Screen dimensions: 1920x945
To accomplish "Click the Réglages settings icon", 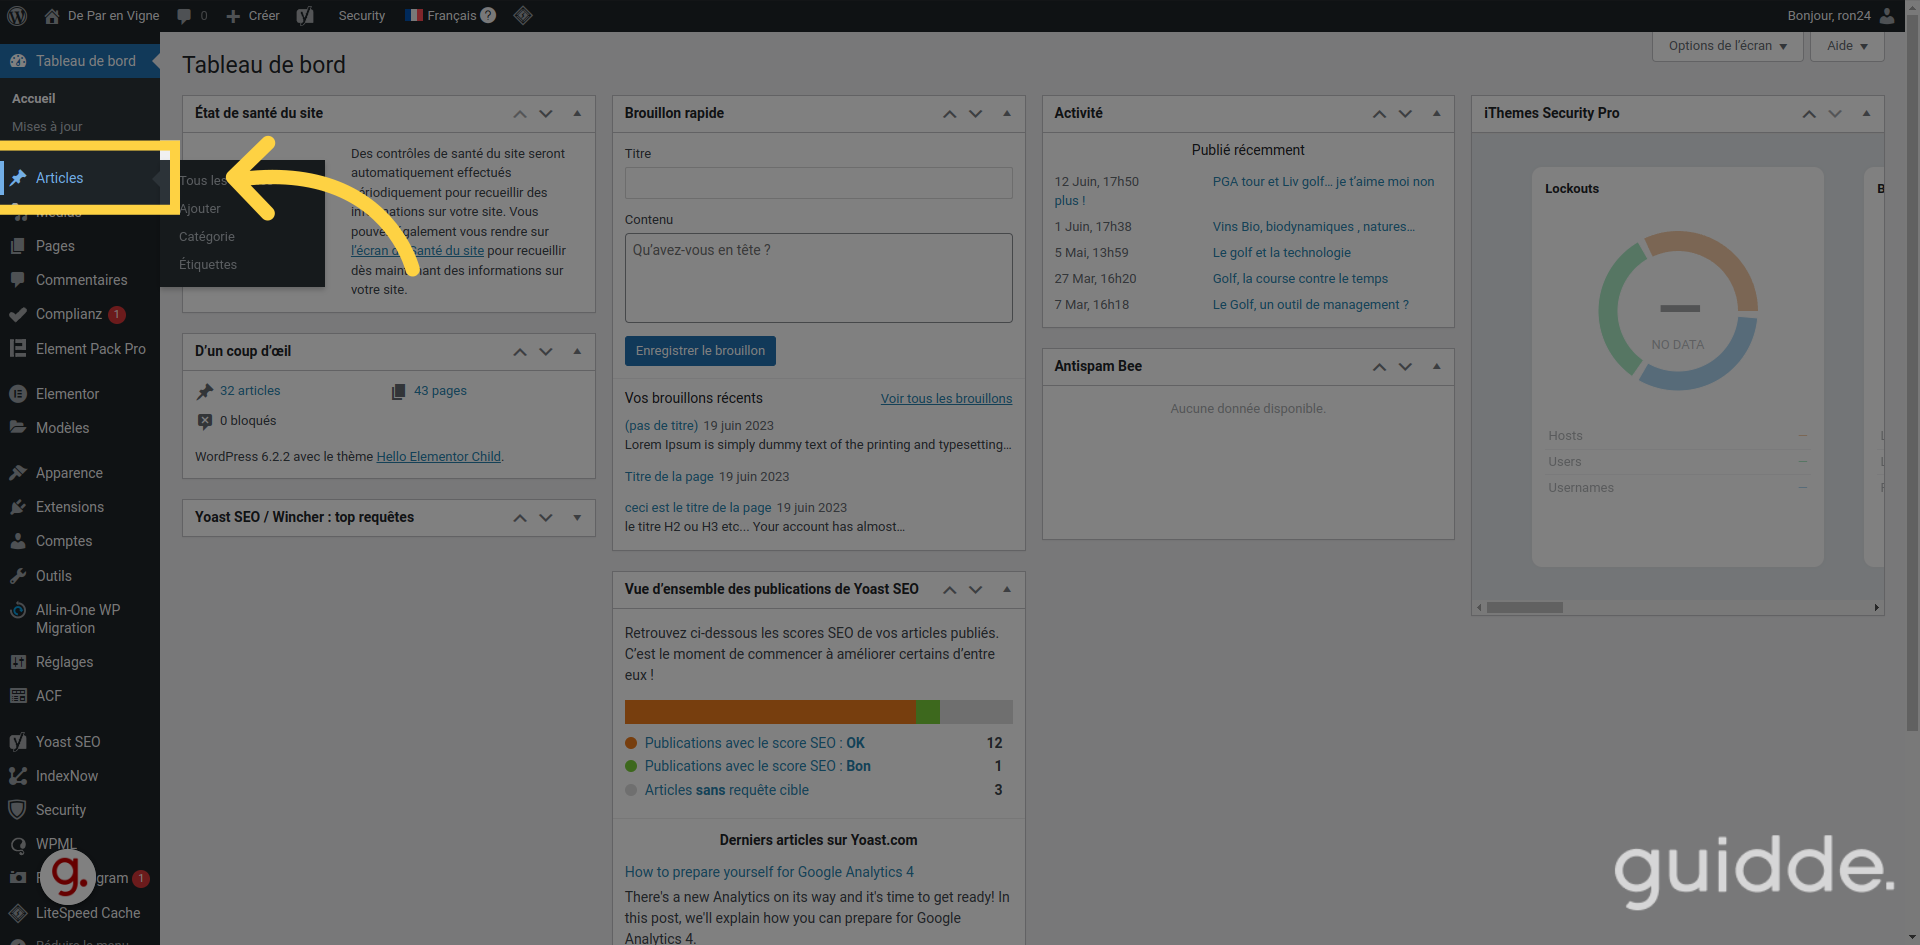I will pyautogui.click(x=17, y=662).
